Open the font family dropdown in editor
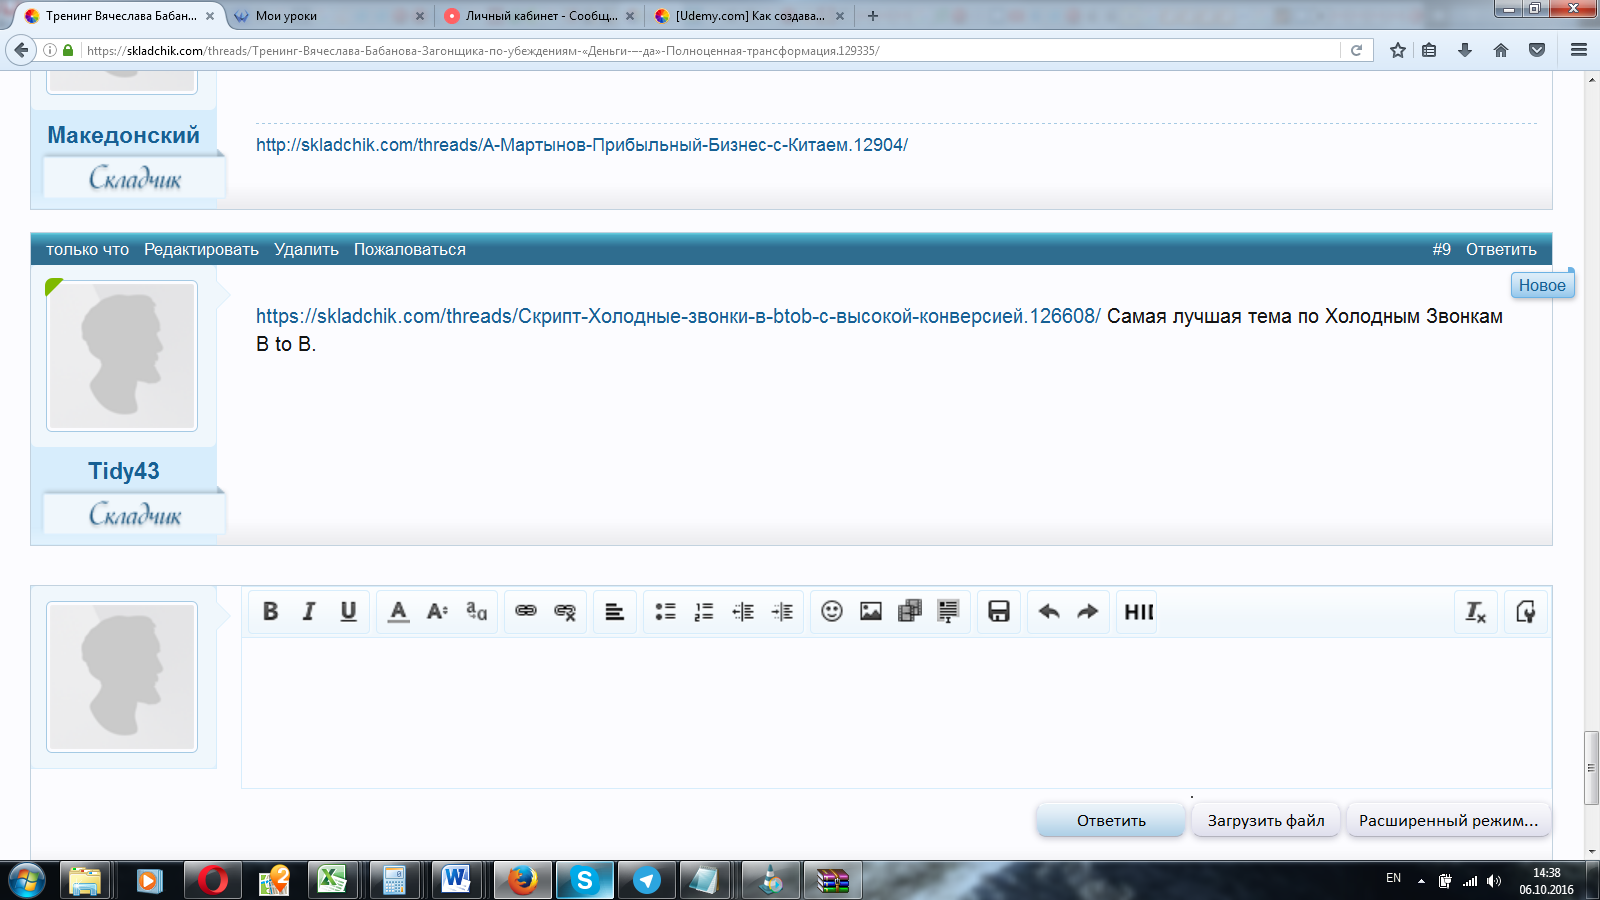This screenshot has width=1600, height=900. (x=477, y=611)
